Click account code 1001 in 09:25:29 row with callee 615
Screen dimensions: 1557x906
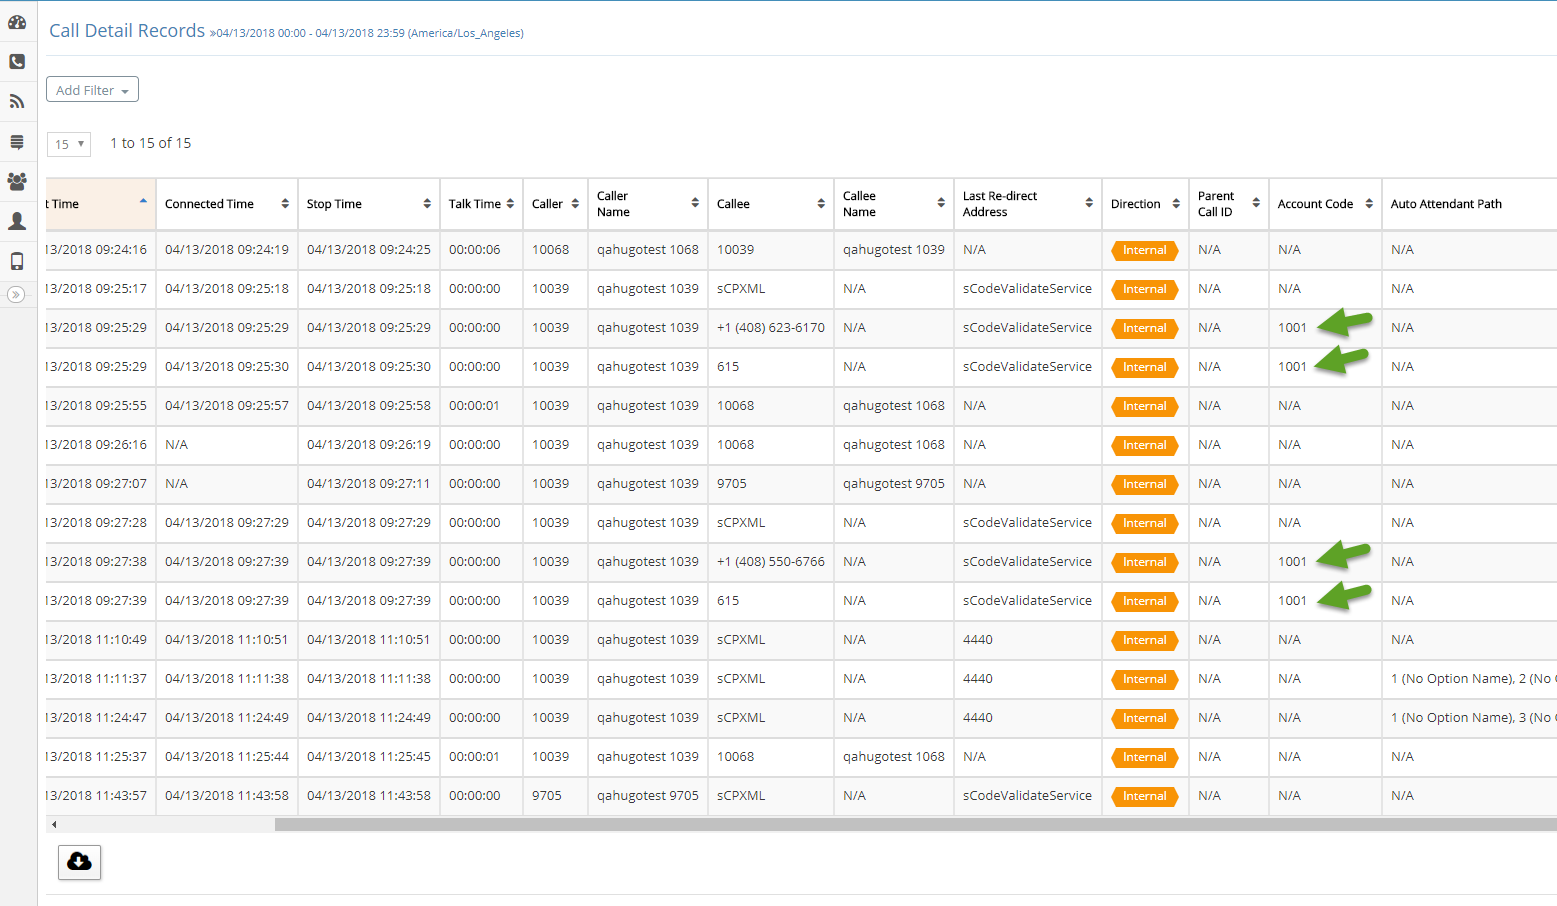pyautogui.click(x=1292, y=367)
